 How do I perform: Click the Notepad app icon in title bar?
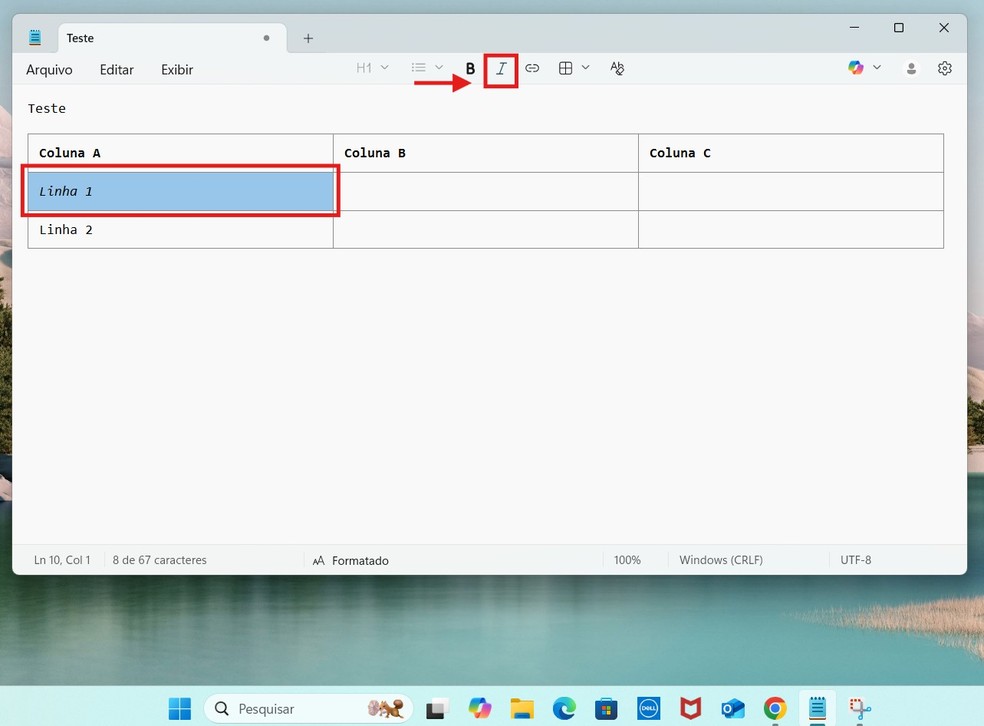(x=35, y=38)
